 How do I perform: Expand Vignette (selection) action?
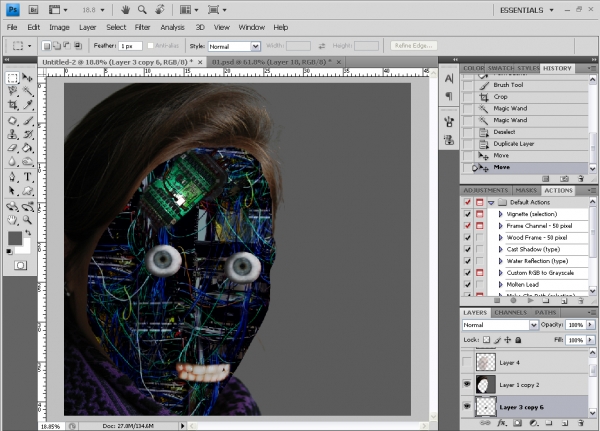pyautogui.click(x=501, y=214)
